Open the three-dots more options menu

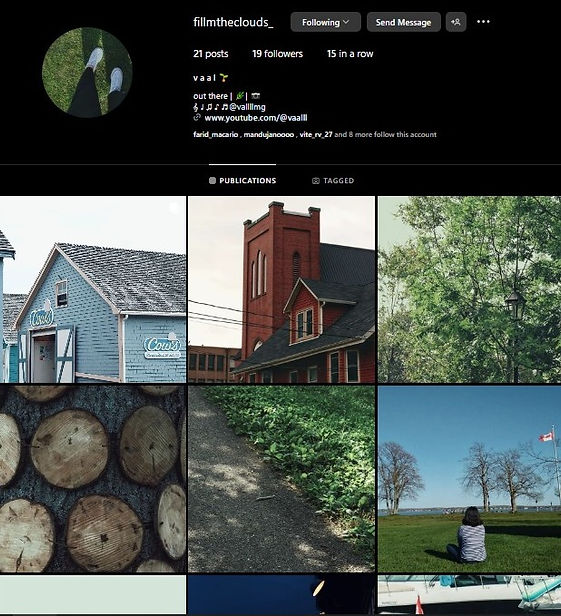click(483, 22)
